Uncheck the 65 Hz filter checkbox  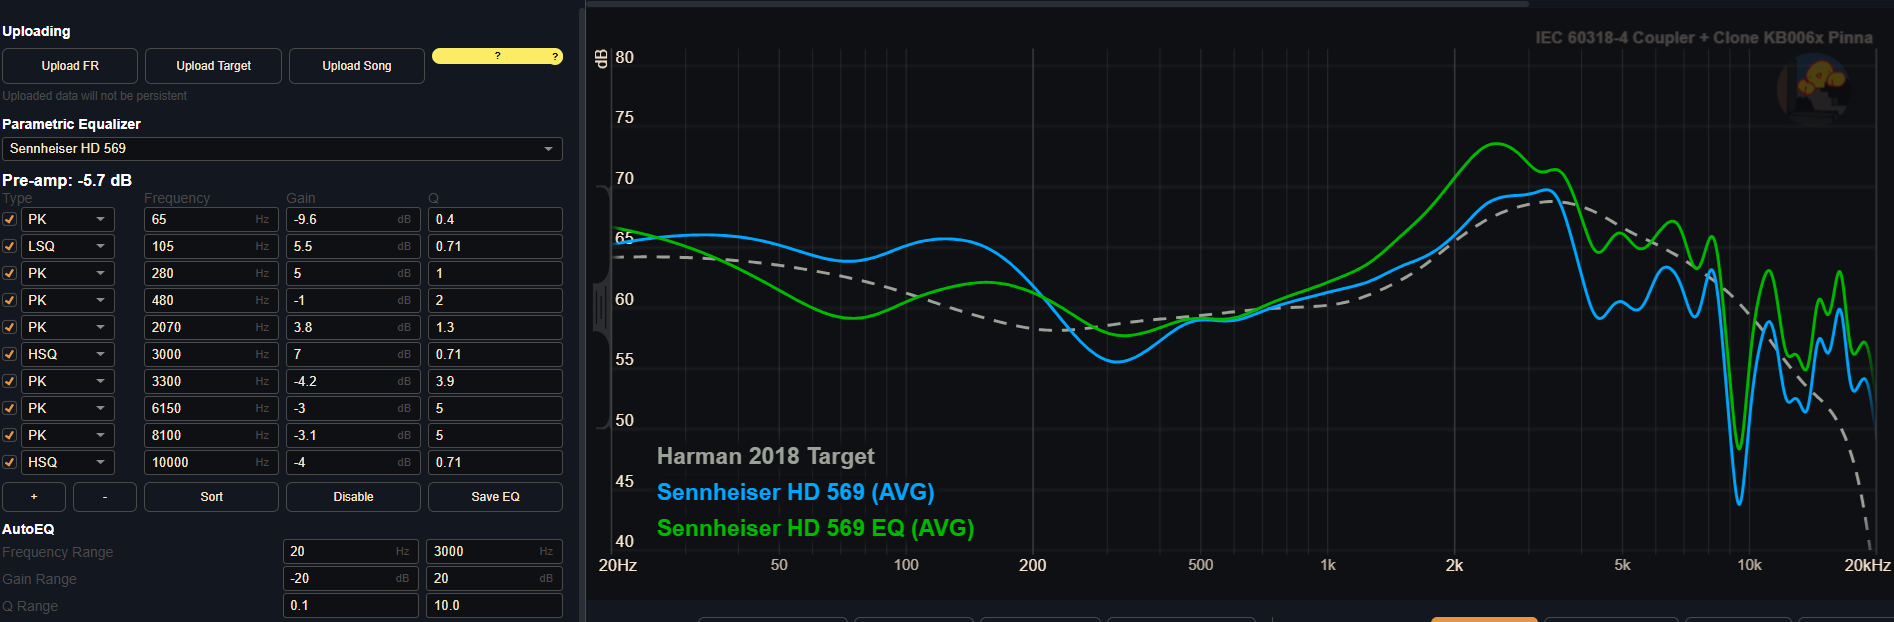click(x=9, y=219)
